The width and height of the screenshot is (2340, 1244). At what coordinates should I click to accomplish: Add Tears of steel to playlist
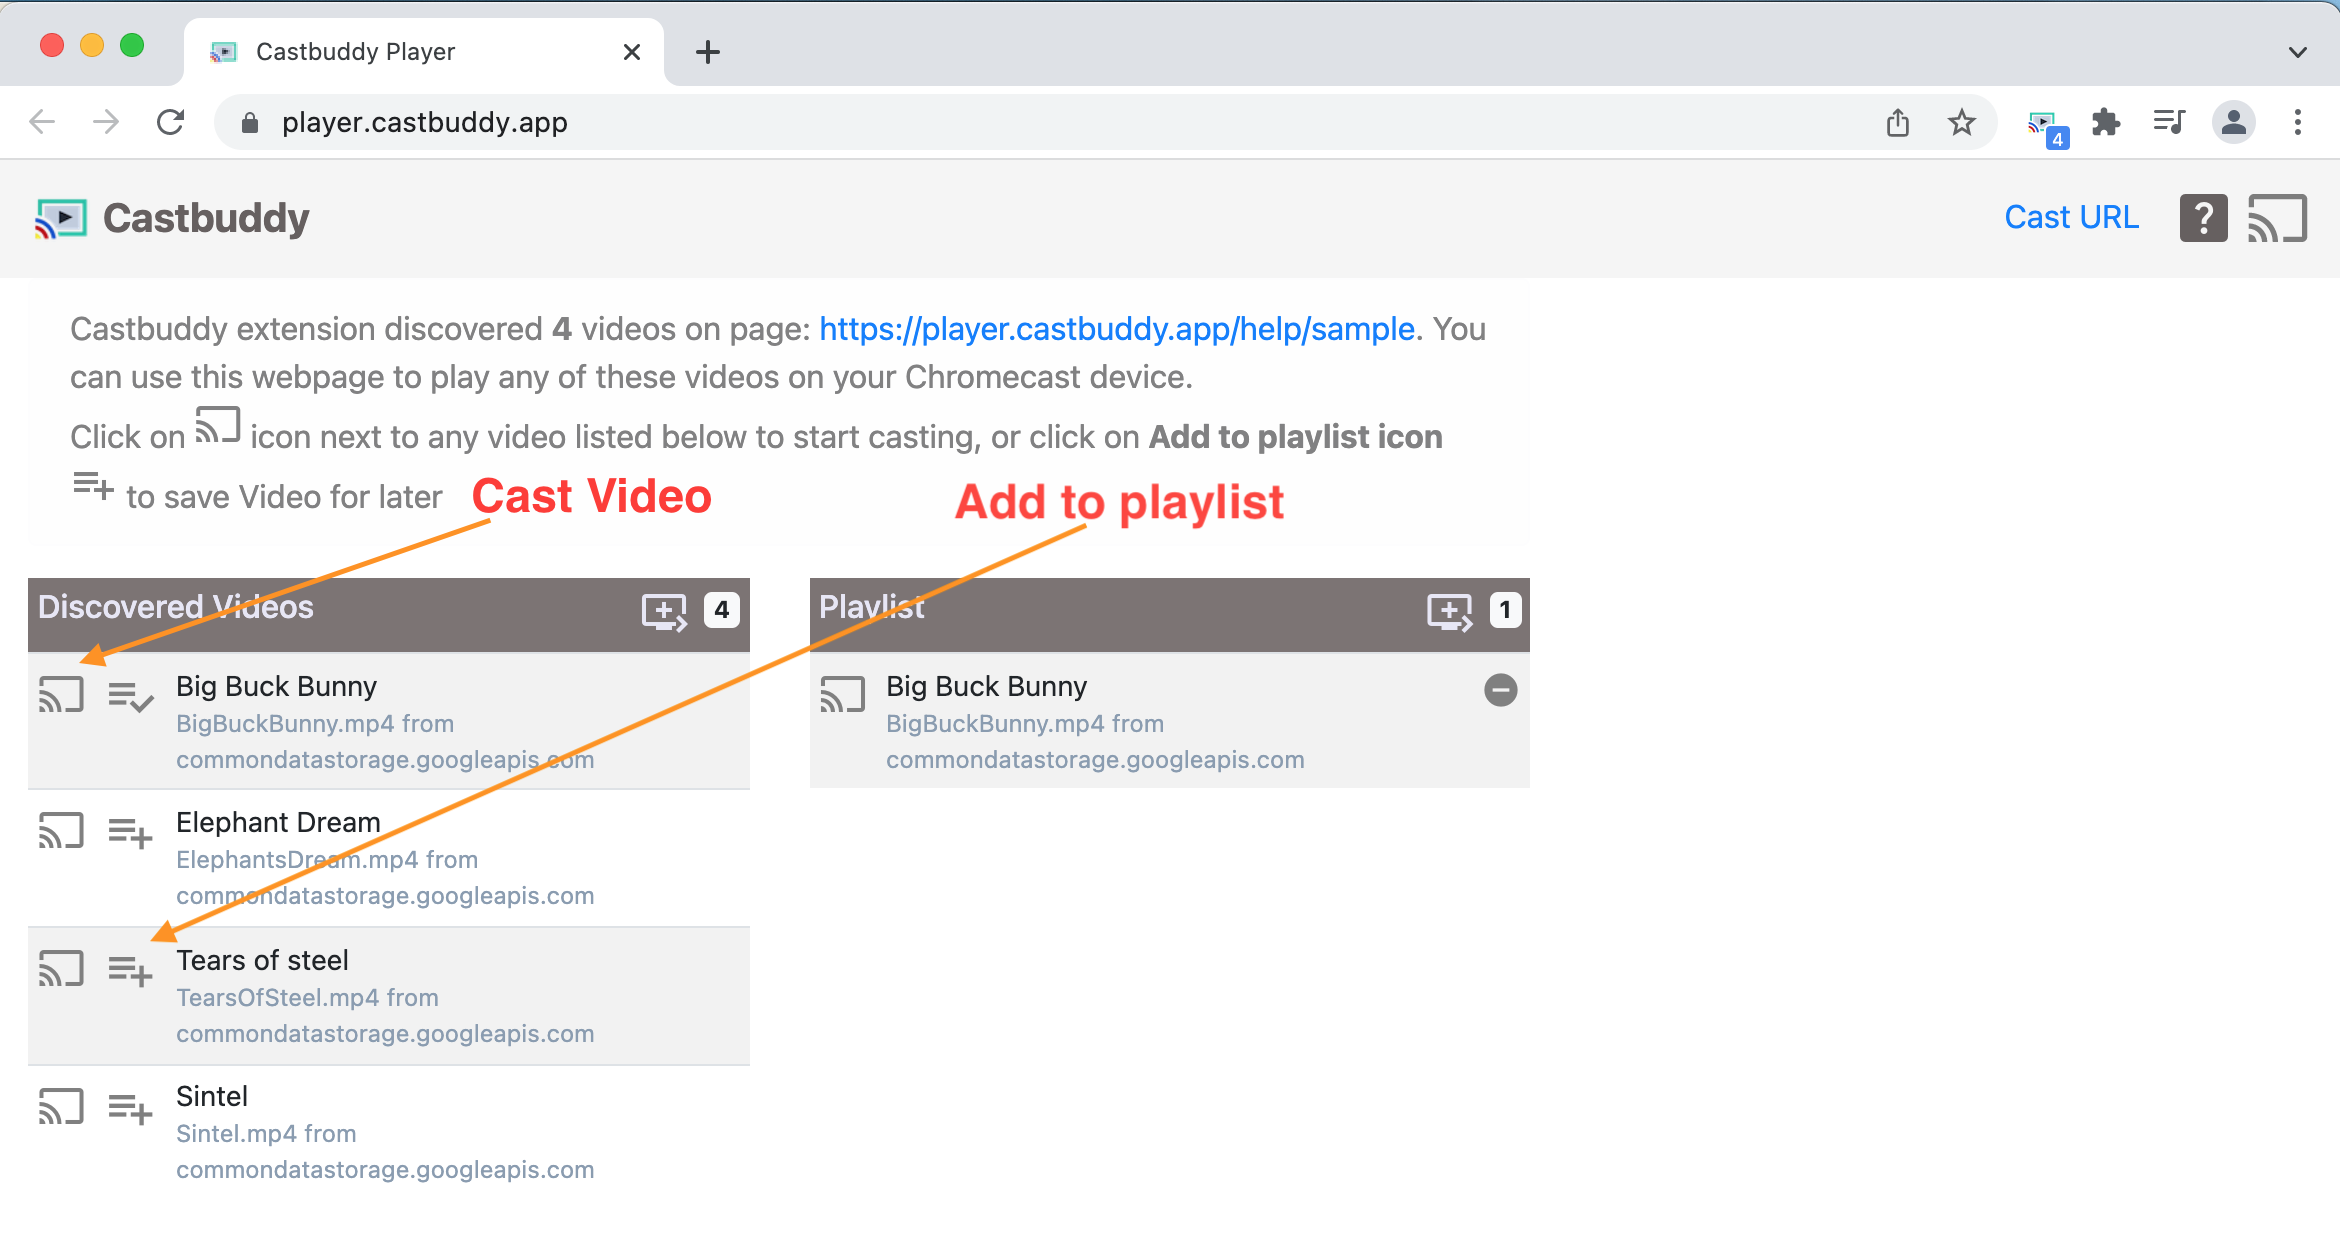[x=130, y=970]
